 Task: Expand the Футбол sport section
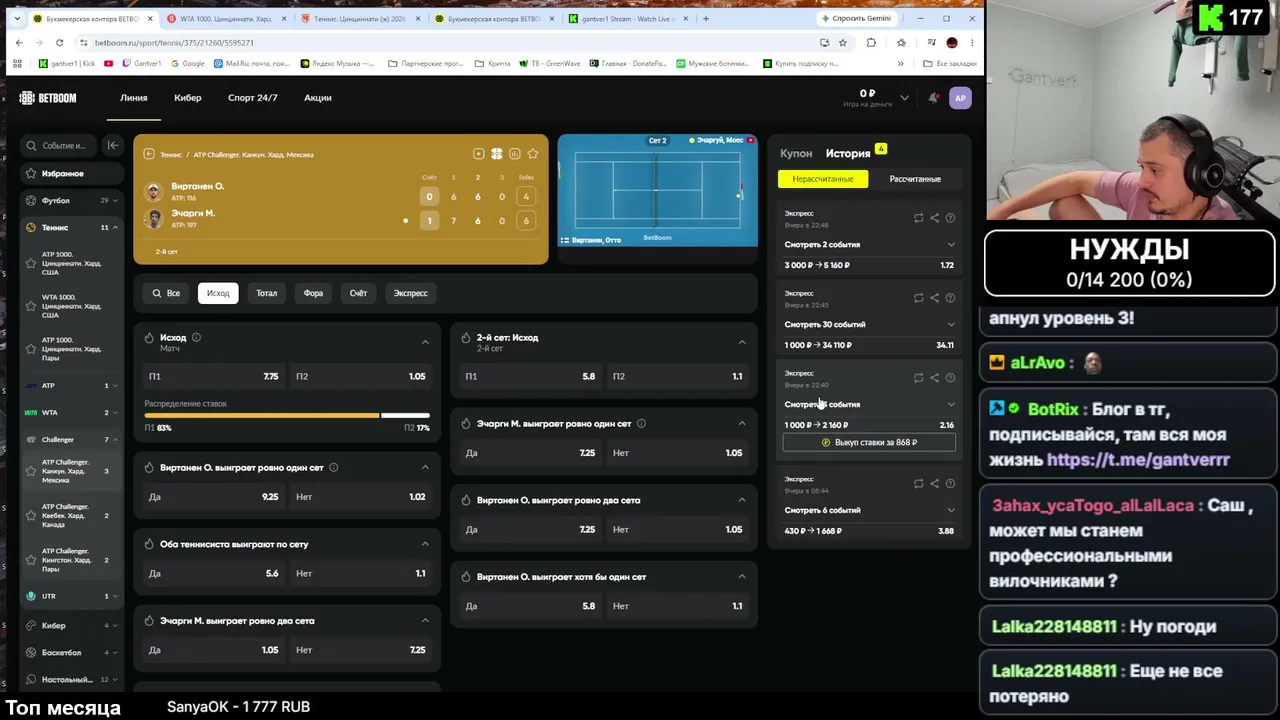click(115, 200)
